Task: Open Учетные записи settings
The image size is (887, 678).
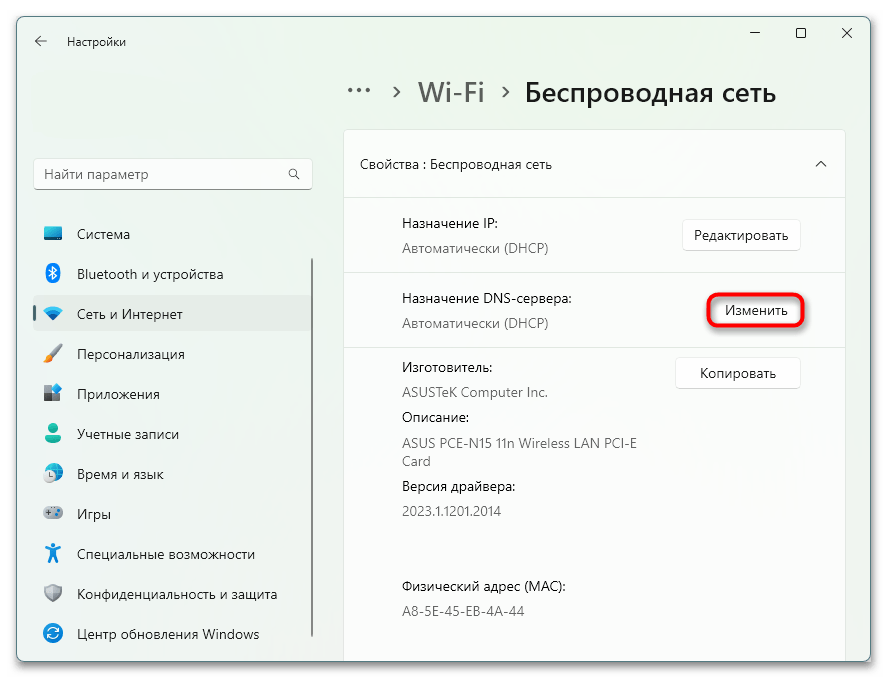Action: click(x=172, y=434)
